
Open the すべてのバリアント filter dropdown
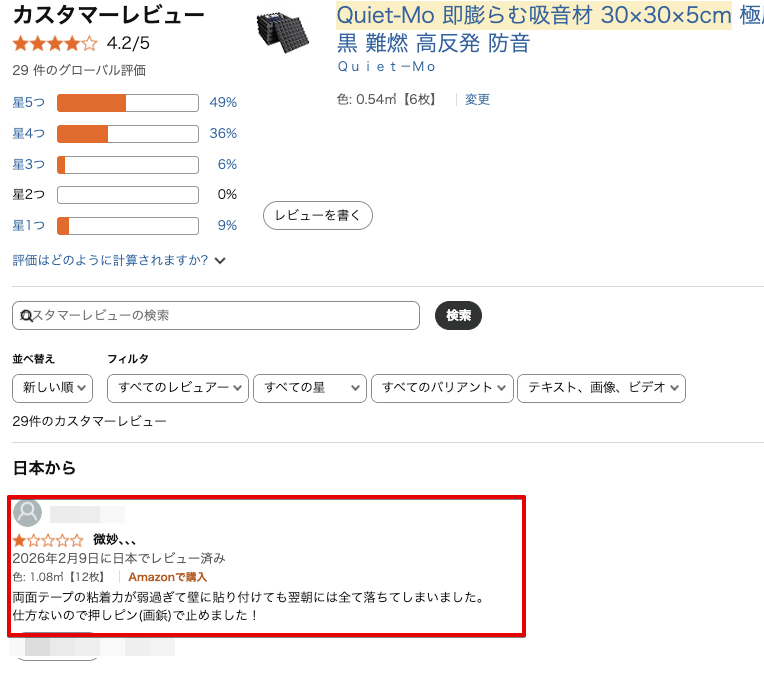point(442,388)
